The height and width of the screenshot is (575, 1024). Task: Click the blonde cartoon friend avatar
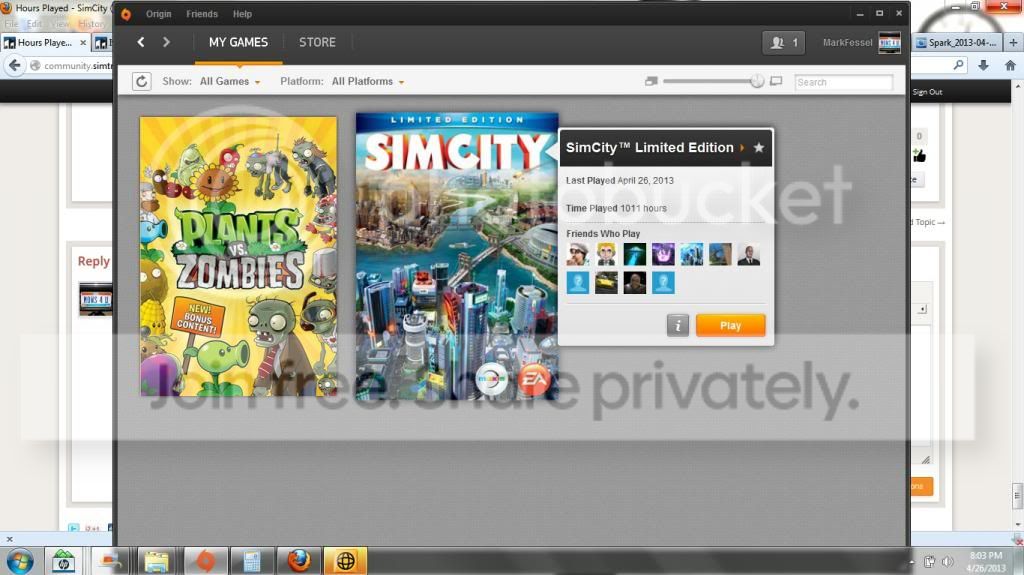click(606, 254)
